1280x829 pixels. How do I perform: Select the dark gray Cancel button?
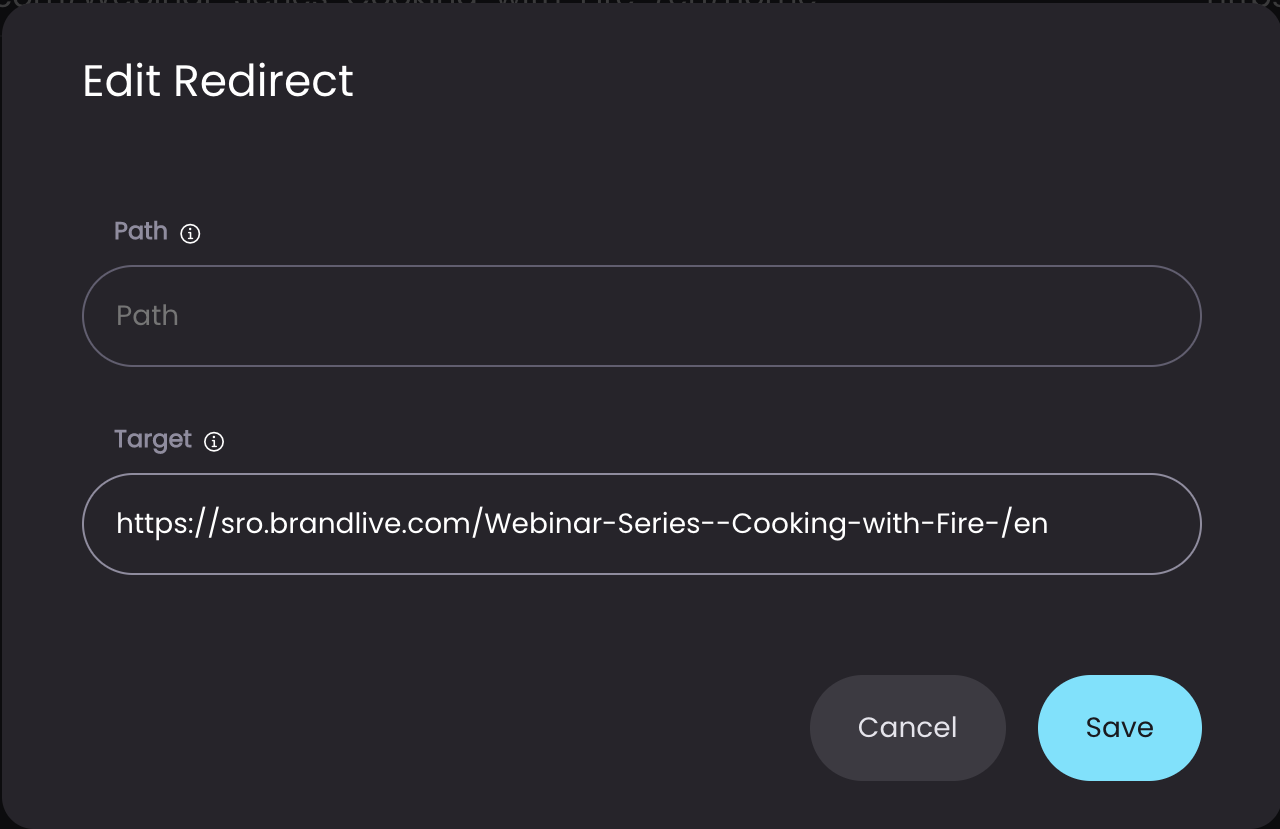click(907, 727)
